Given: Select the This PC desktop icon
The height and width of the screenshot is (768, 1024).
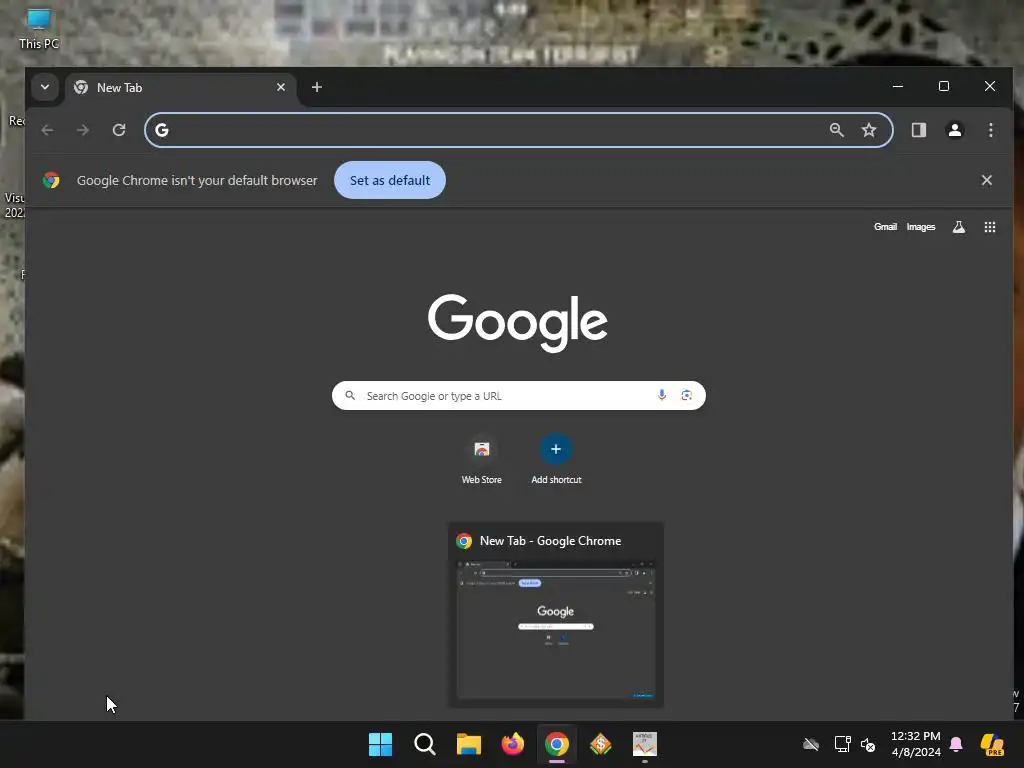Looking at the screenshot, I should [x=39, y=29].
